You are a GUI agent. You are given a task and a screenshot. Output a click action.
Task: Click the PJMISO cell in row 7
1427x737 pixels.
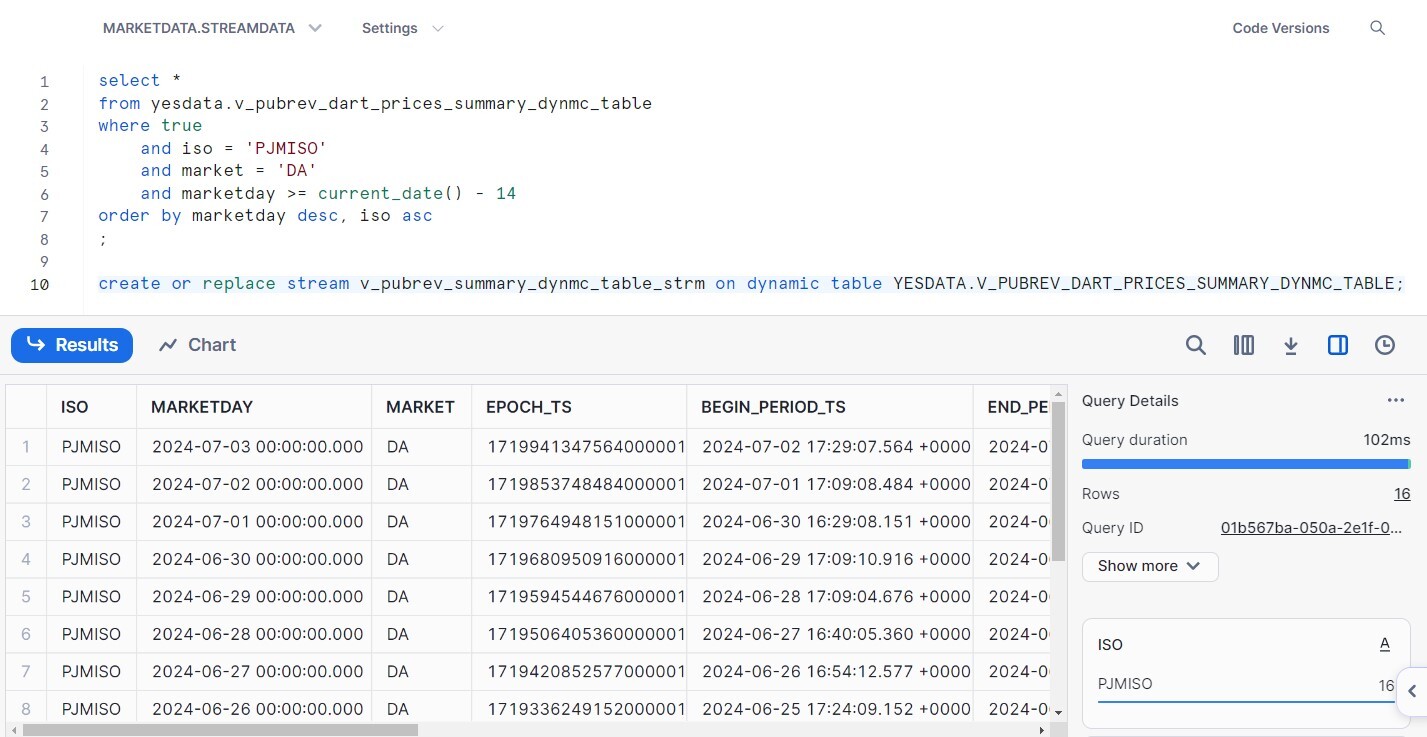[91, 672]
